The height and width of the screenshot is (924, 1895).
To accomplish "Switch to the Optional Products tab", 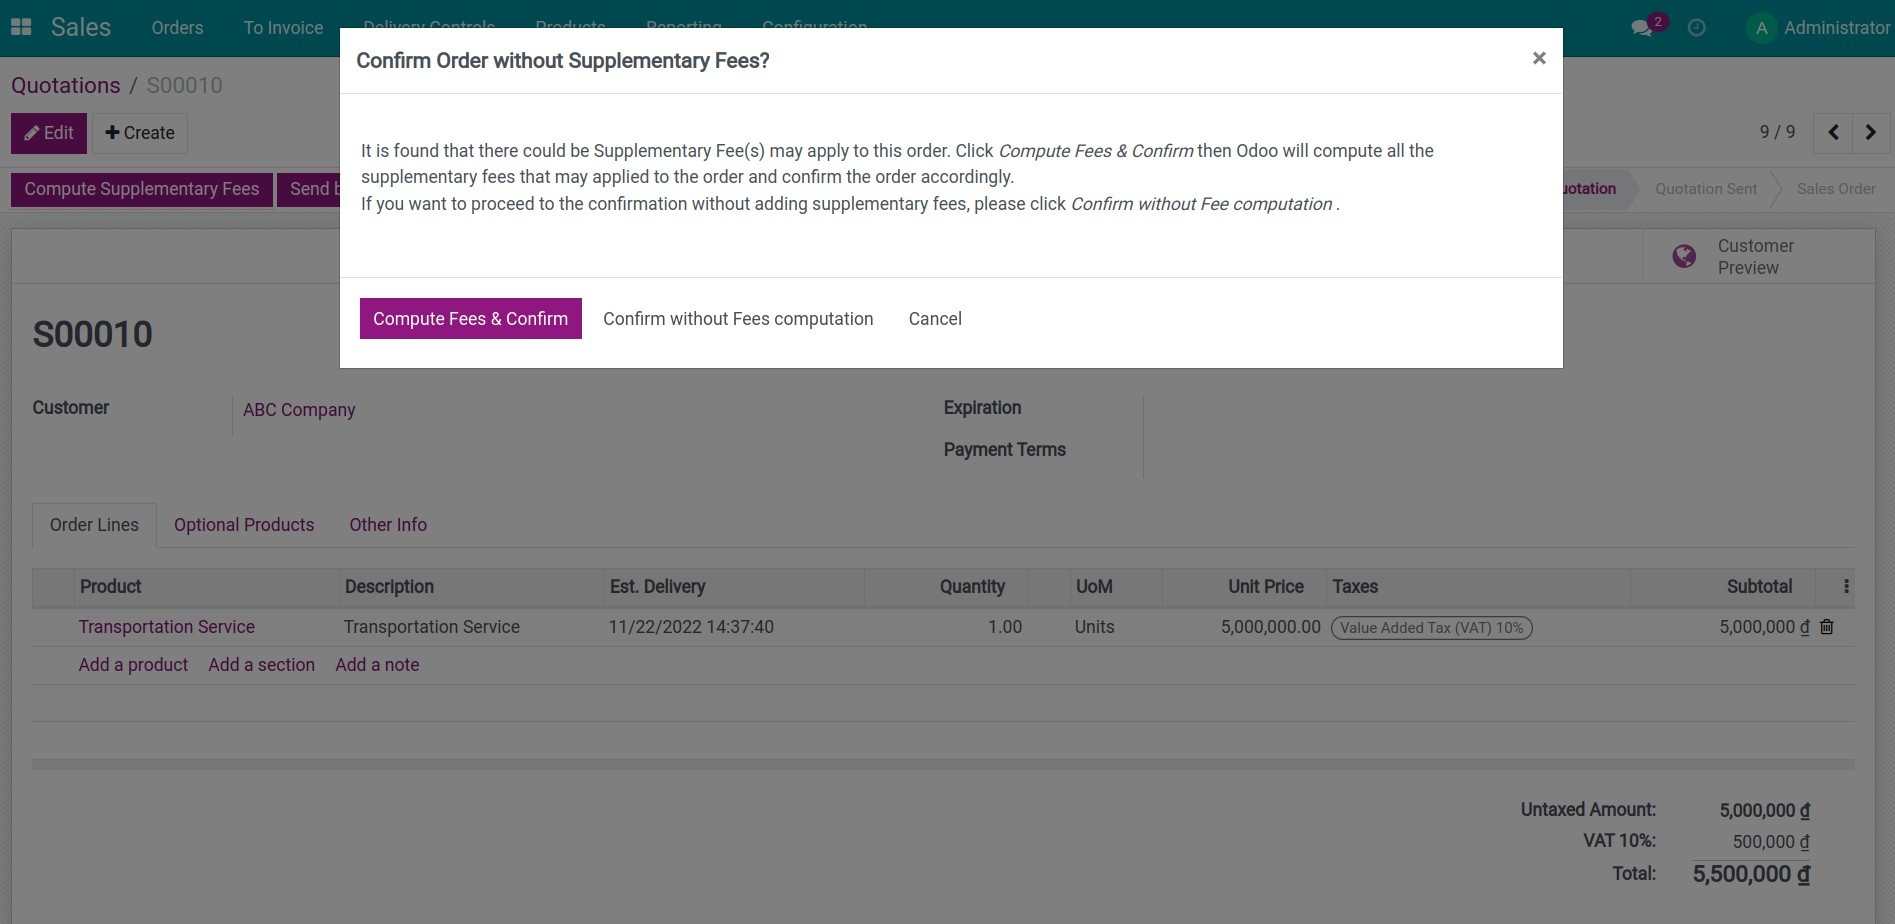I will coord(243,524).
